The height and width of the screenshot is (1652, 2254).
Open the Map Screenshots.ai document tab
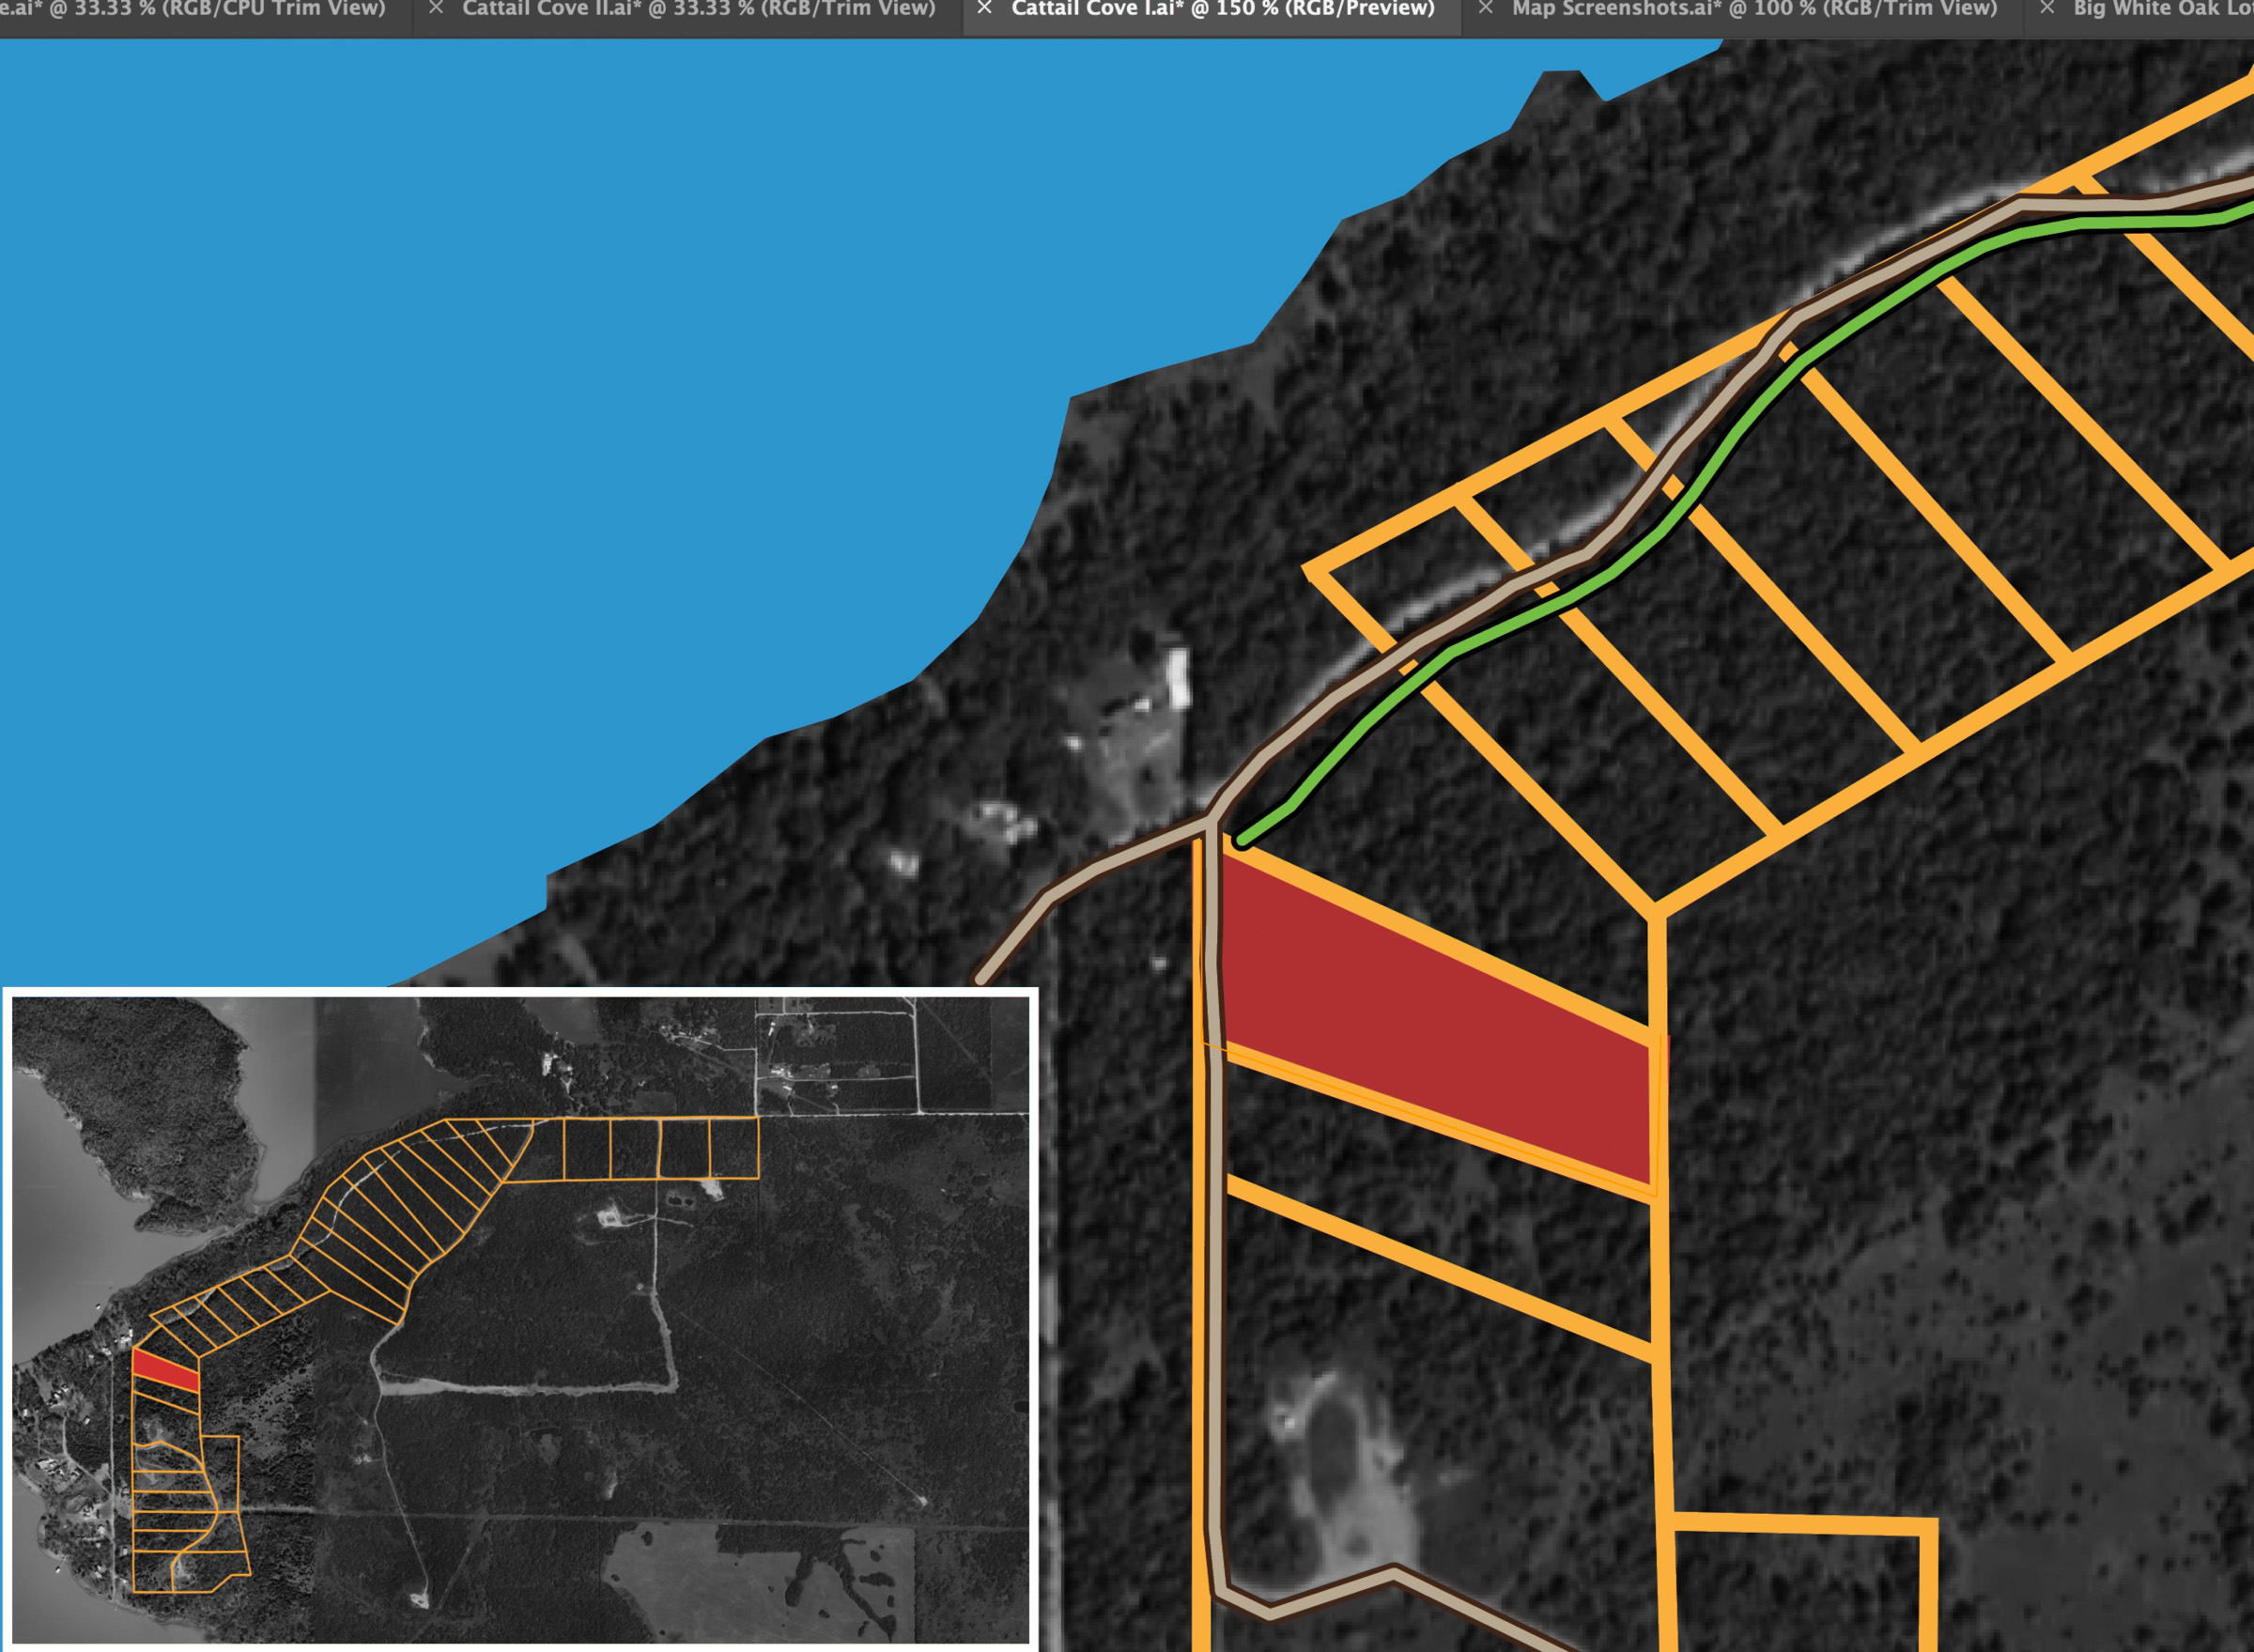coord(1754,9)
